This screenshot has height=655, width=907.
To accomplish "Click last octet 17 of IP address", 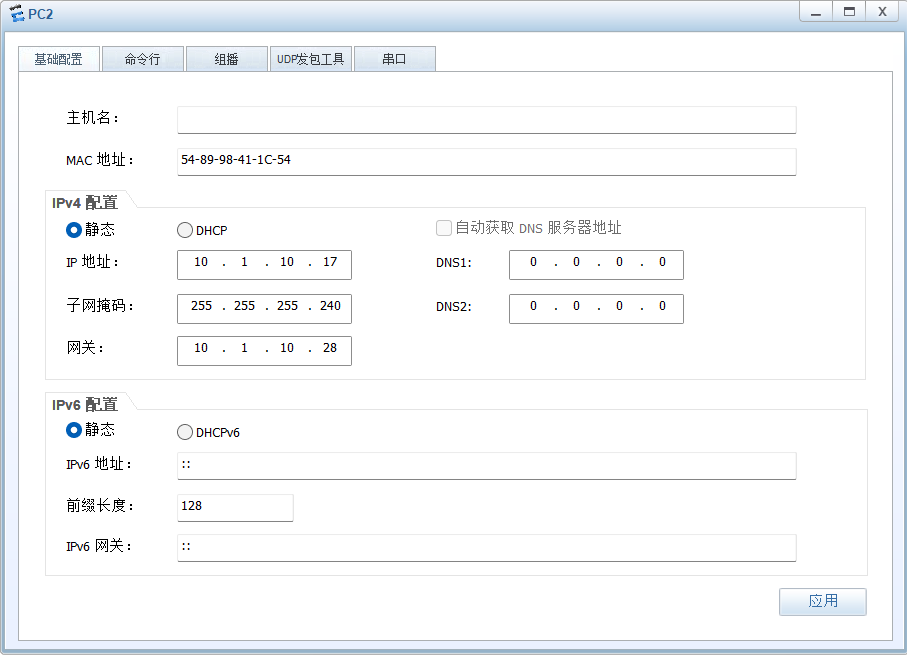I will (x=330, y=262).
